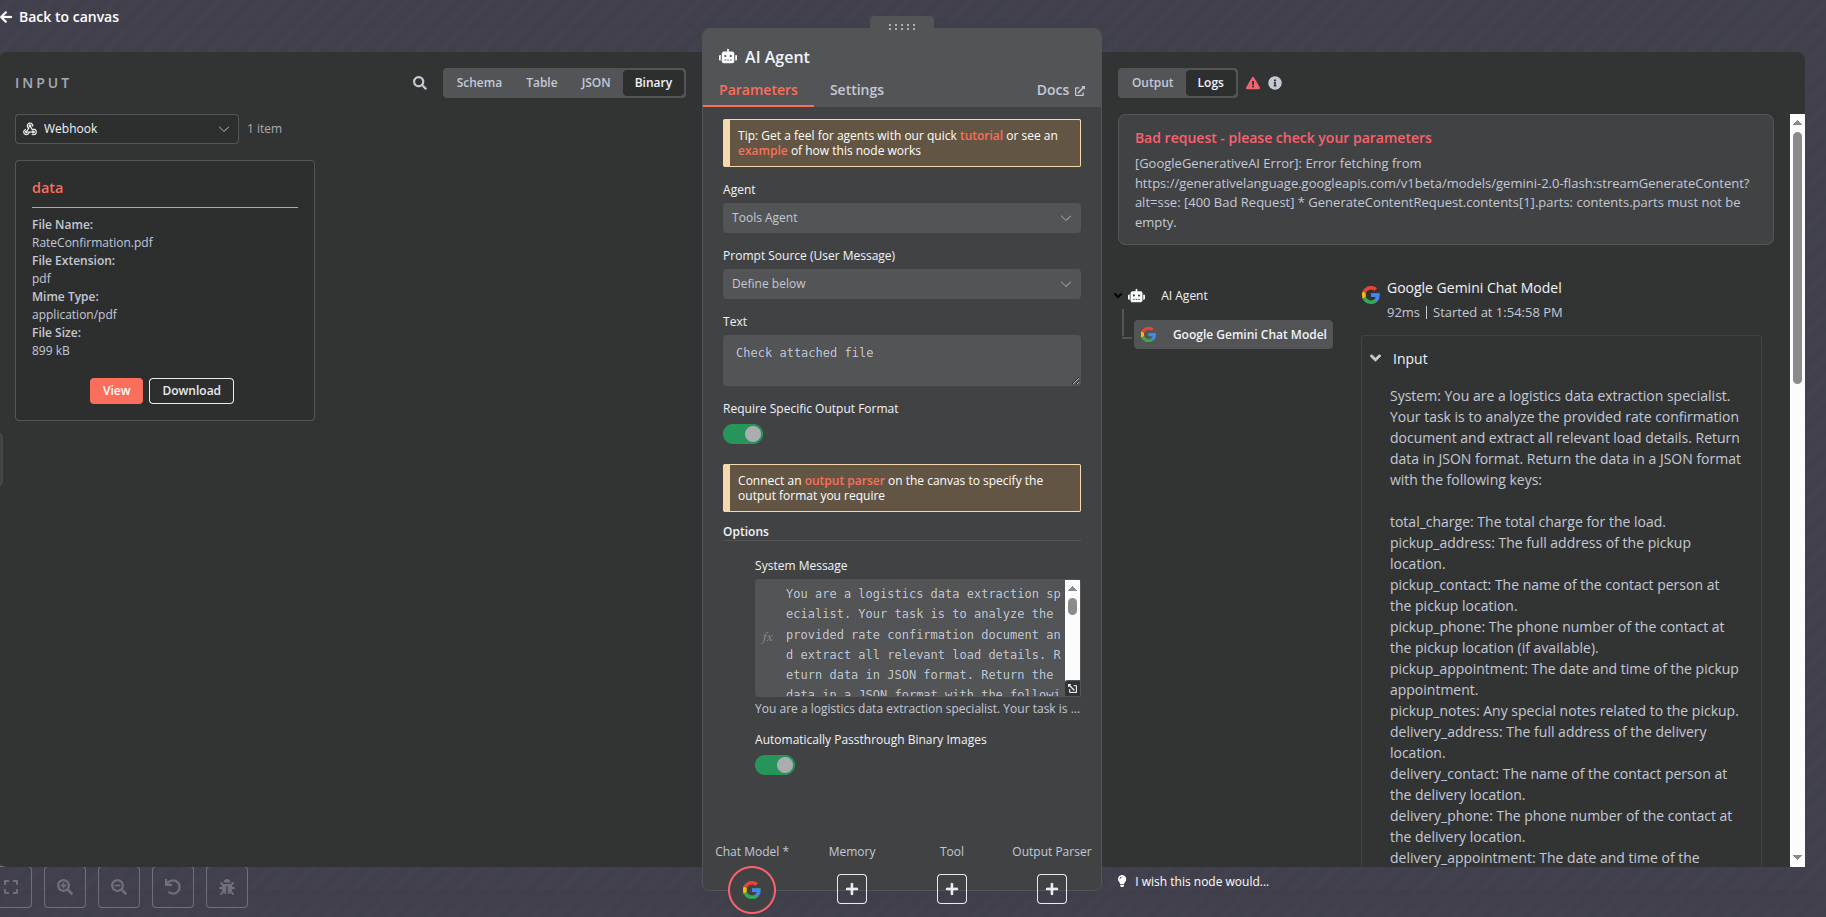Download the RateConfirmation.pdf binary file
Viewport: 1826px width, 917px height.
191,391
